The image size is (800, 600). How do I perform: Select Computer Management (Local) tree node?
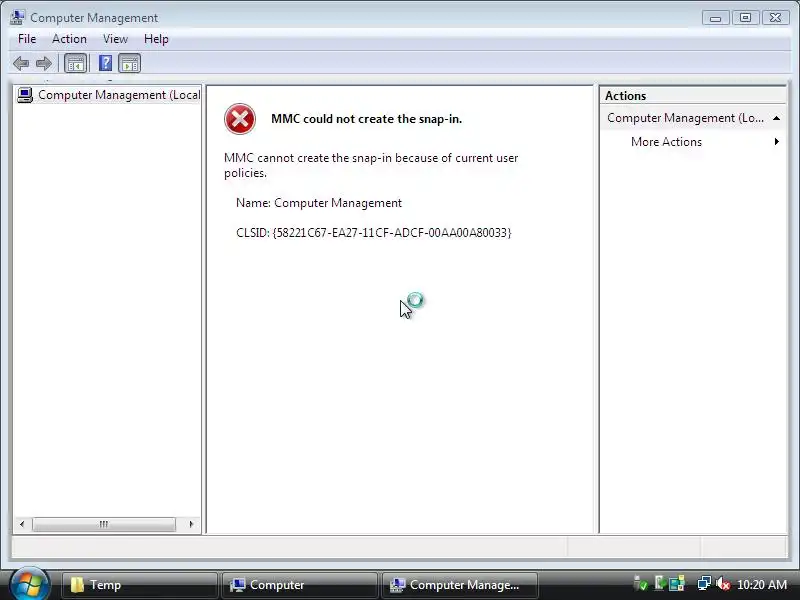click(x=108, y=95)
